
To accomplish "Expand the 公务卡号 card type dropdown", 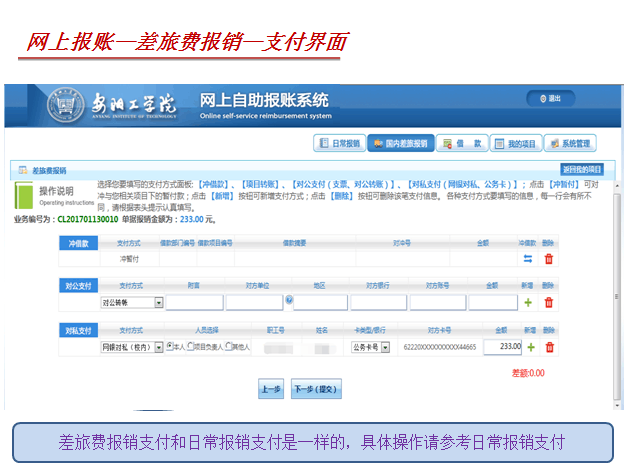I will click(x=388, y=347).
